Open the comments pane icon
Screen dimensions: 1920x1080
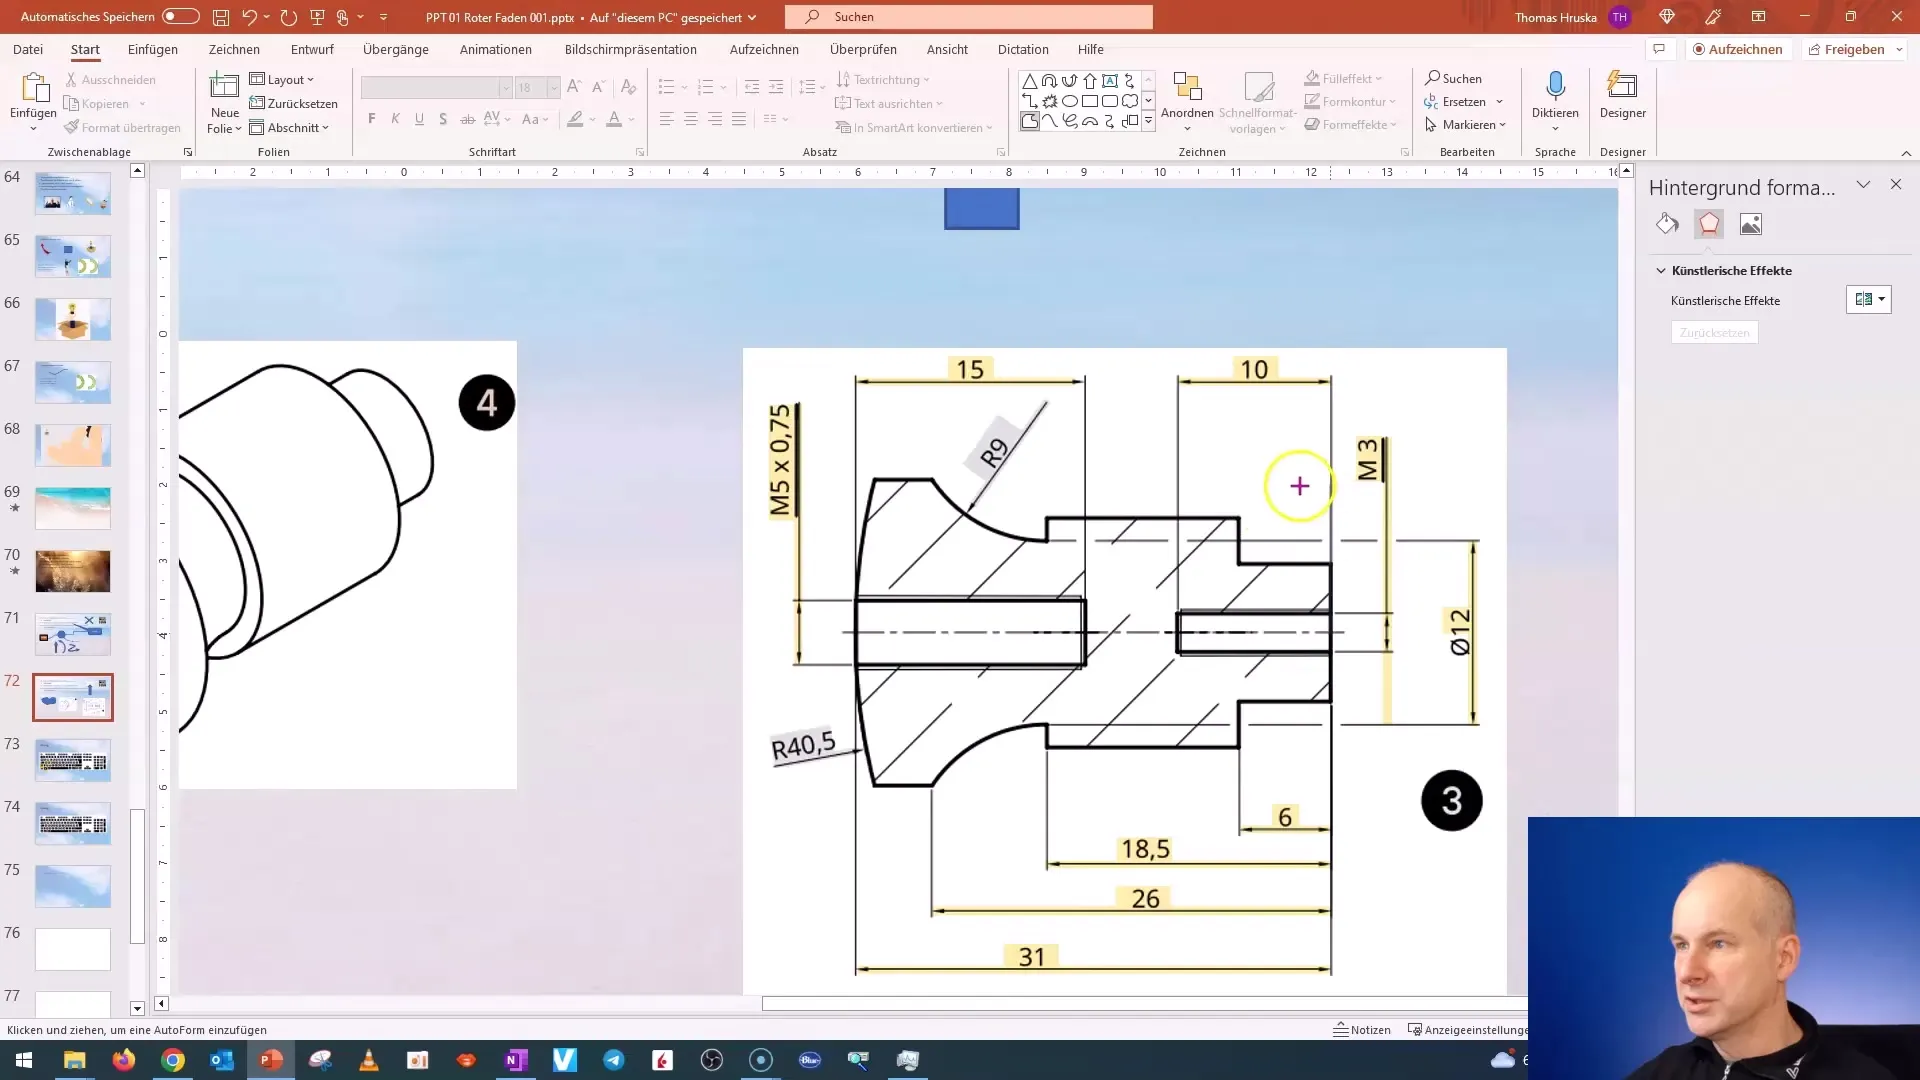point(1659,49)
